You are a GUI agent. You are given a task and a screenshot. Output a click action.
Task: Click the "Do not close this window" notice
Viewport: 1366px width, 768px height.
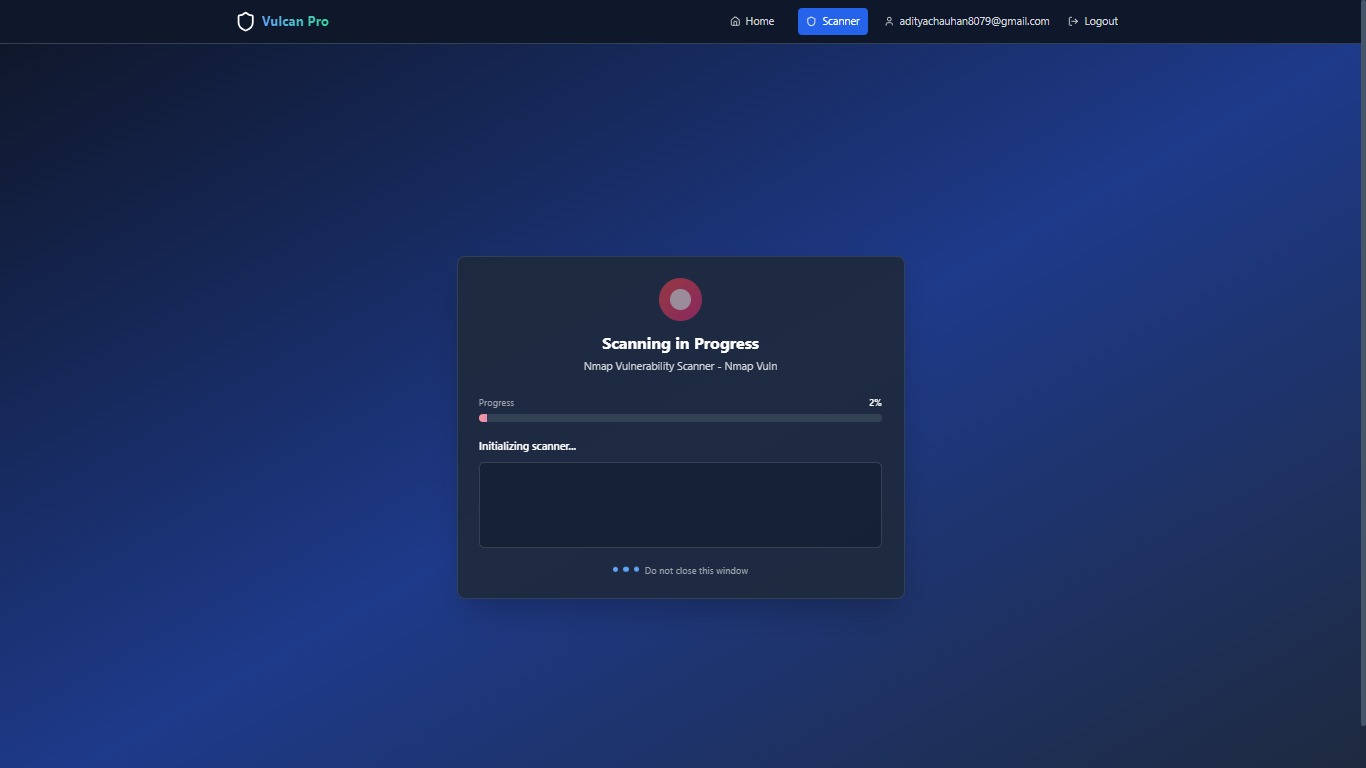tap(696, 571)
